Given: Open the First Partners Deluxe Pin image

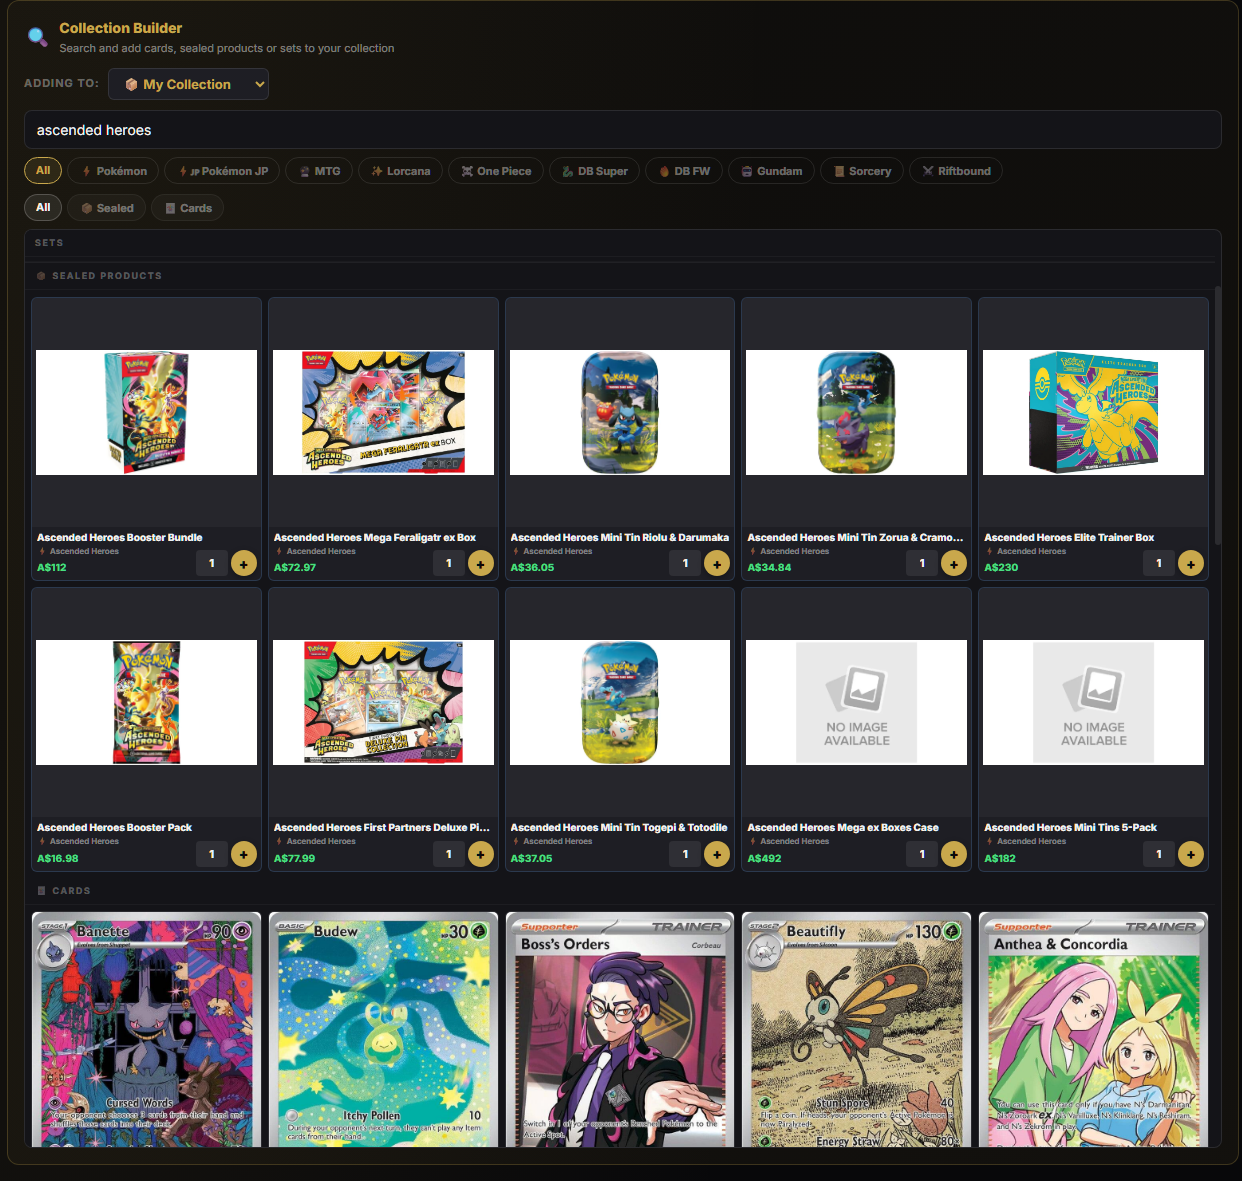Looking at the screenshot, I should click(383, 702).
